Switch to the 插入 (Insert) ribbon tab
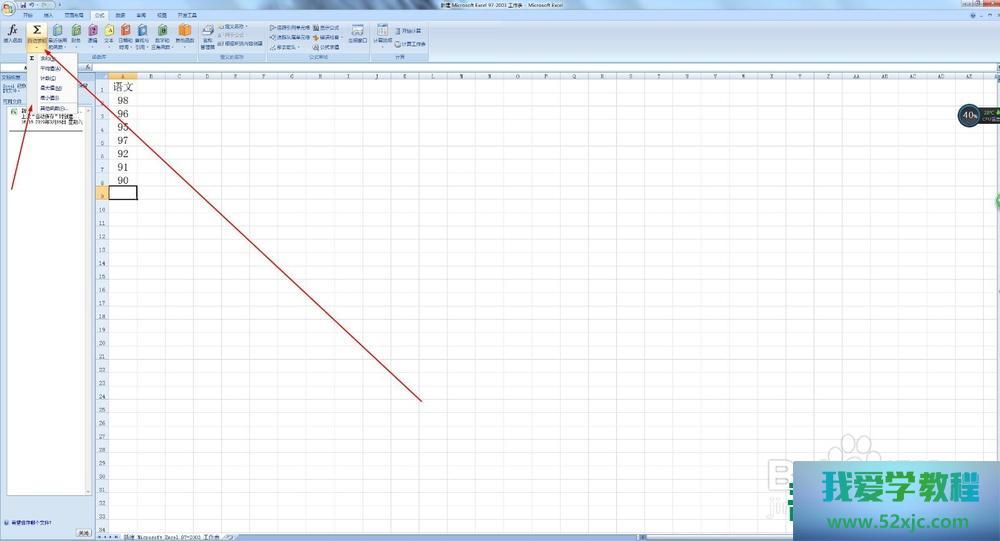The width and height of the screenshot is (1000, 541). click(x=48, y=16)
